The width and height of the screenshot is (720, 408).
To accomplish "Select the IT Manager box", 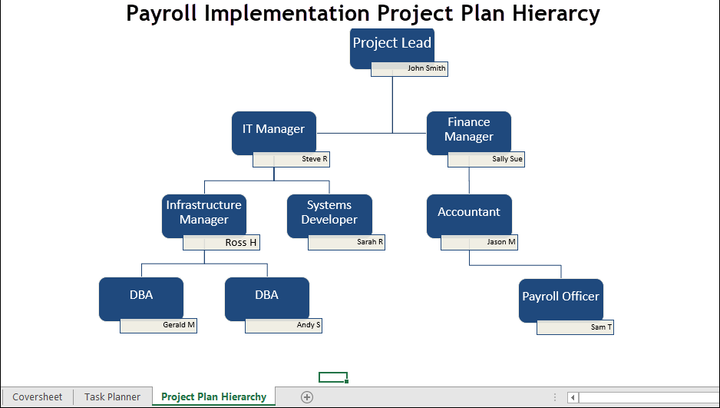I will point(273,132).
